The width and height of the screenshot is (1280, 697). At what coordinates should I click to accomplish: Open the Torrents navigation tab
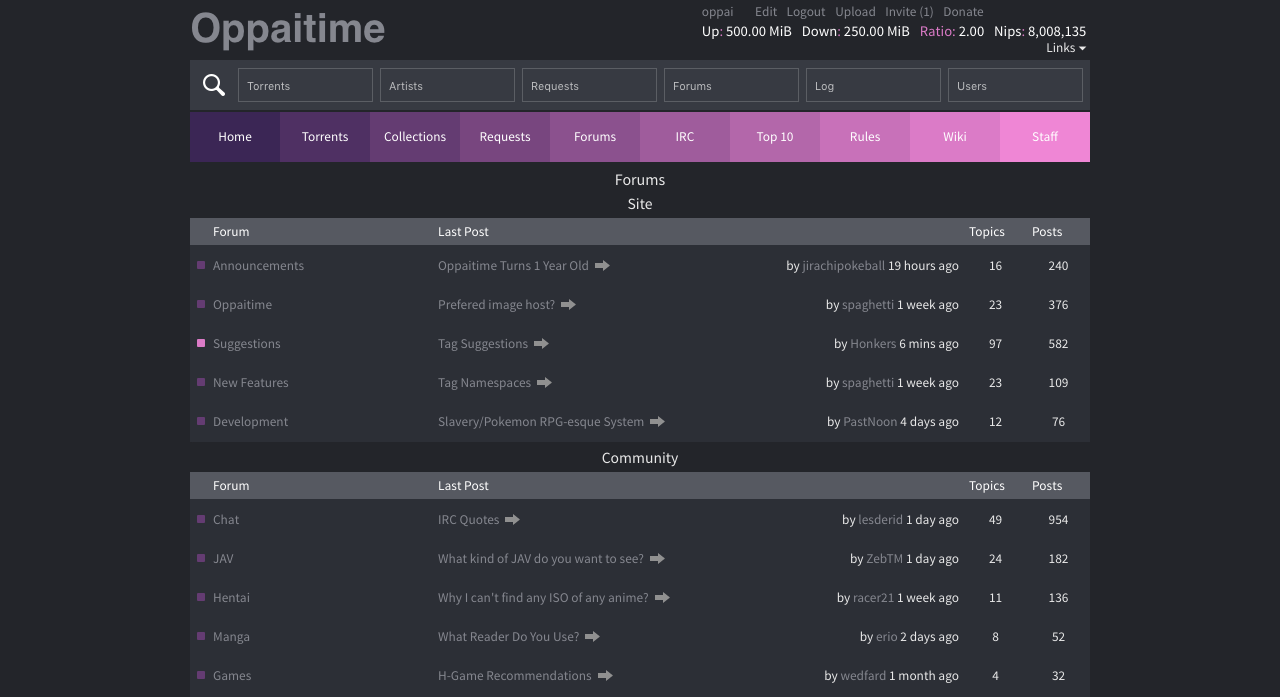point(325,137)
